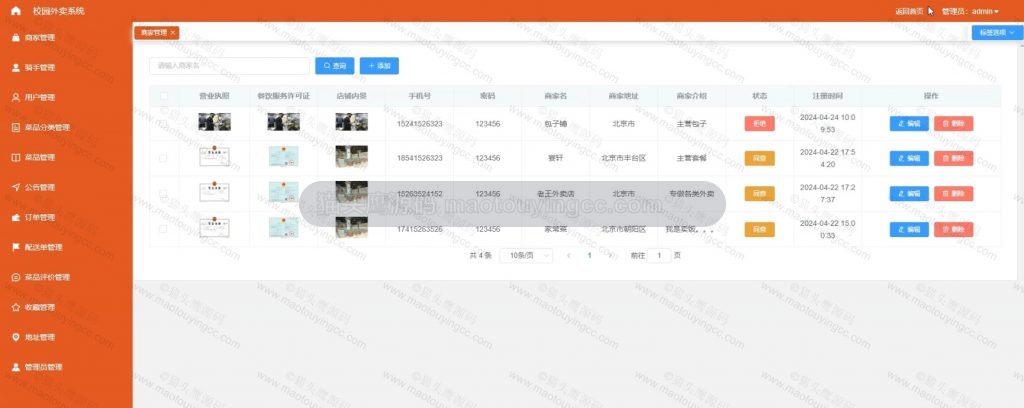Close the 商家管理 tab with its x
Screen dimensions: 1024x408
[x=172, y=33]
